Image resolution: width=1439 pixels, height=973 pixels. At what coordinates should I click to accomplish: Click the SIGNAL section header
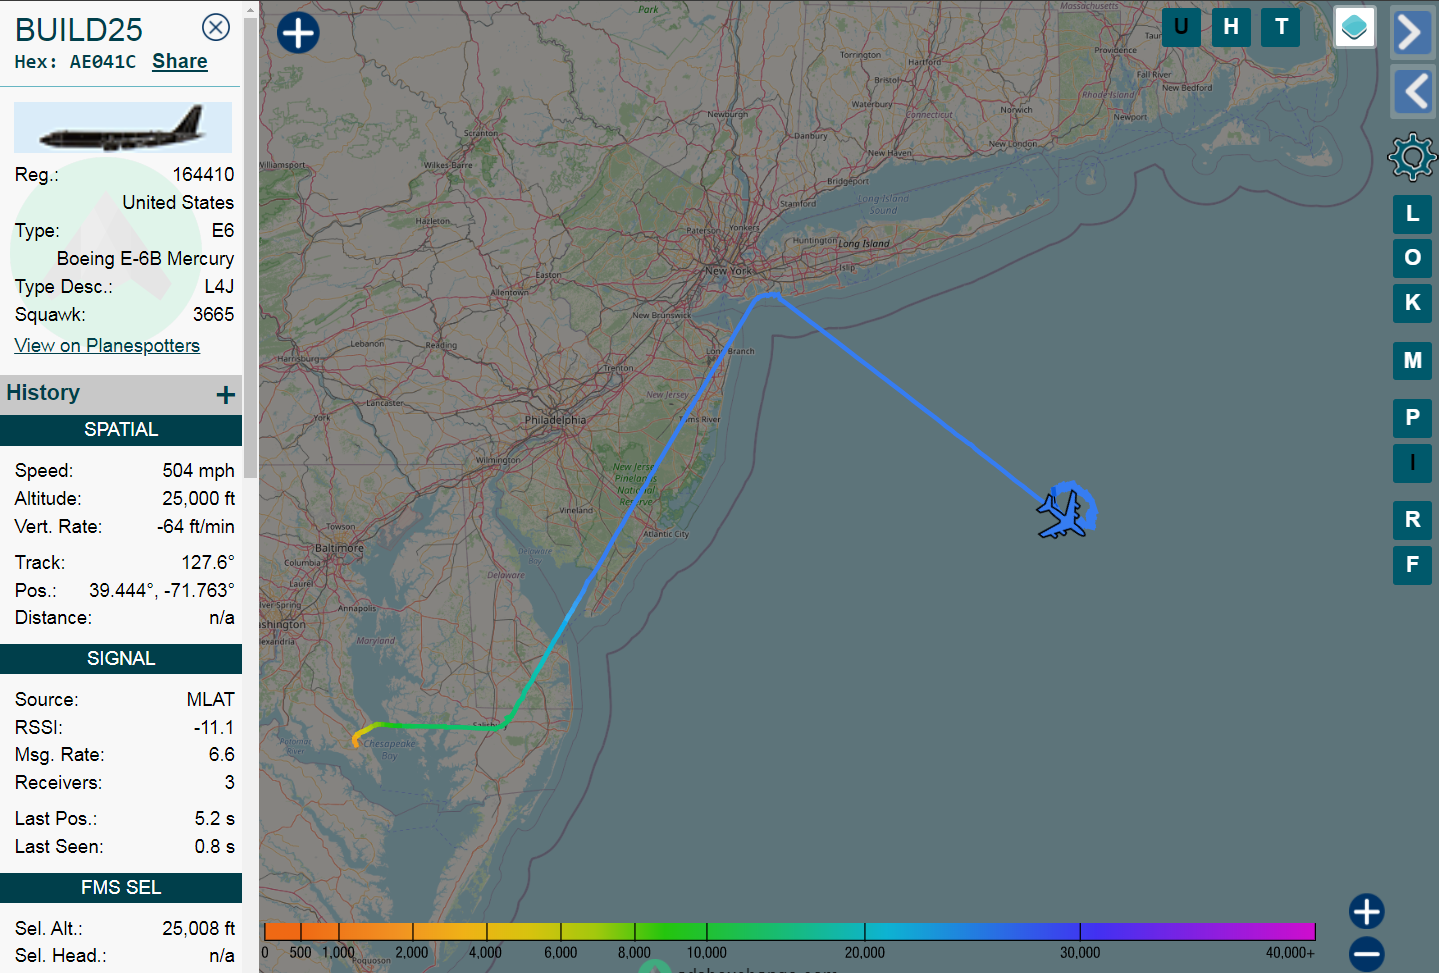click(121, 659)
